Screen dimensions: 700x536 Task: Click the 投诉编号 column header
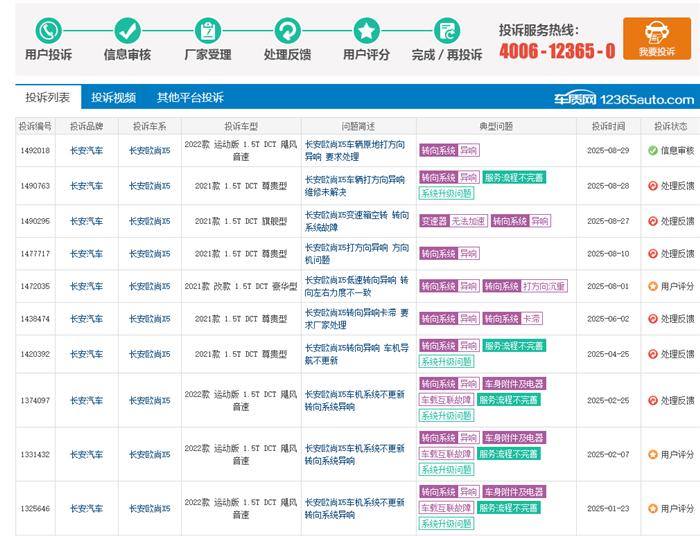(35, 126)
